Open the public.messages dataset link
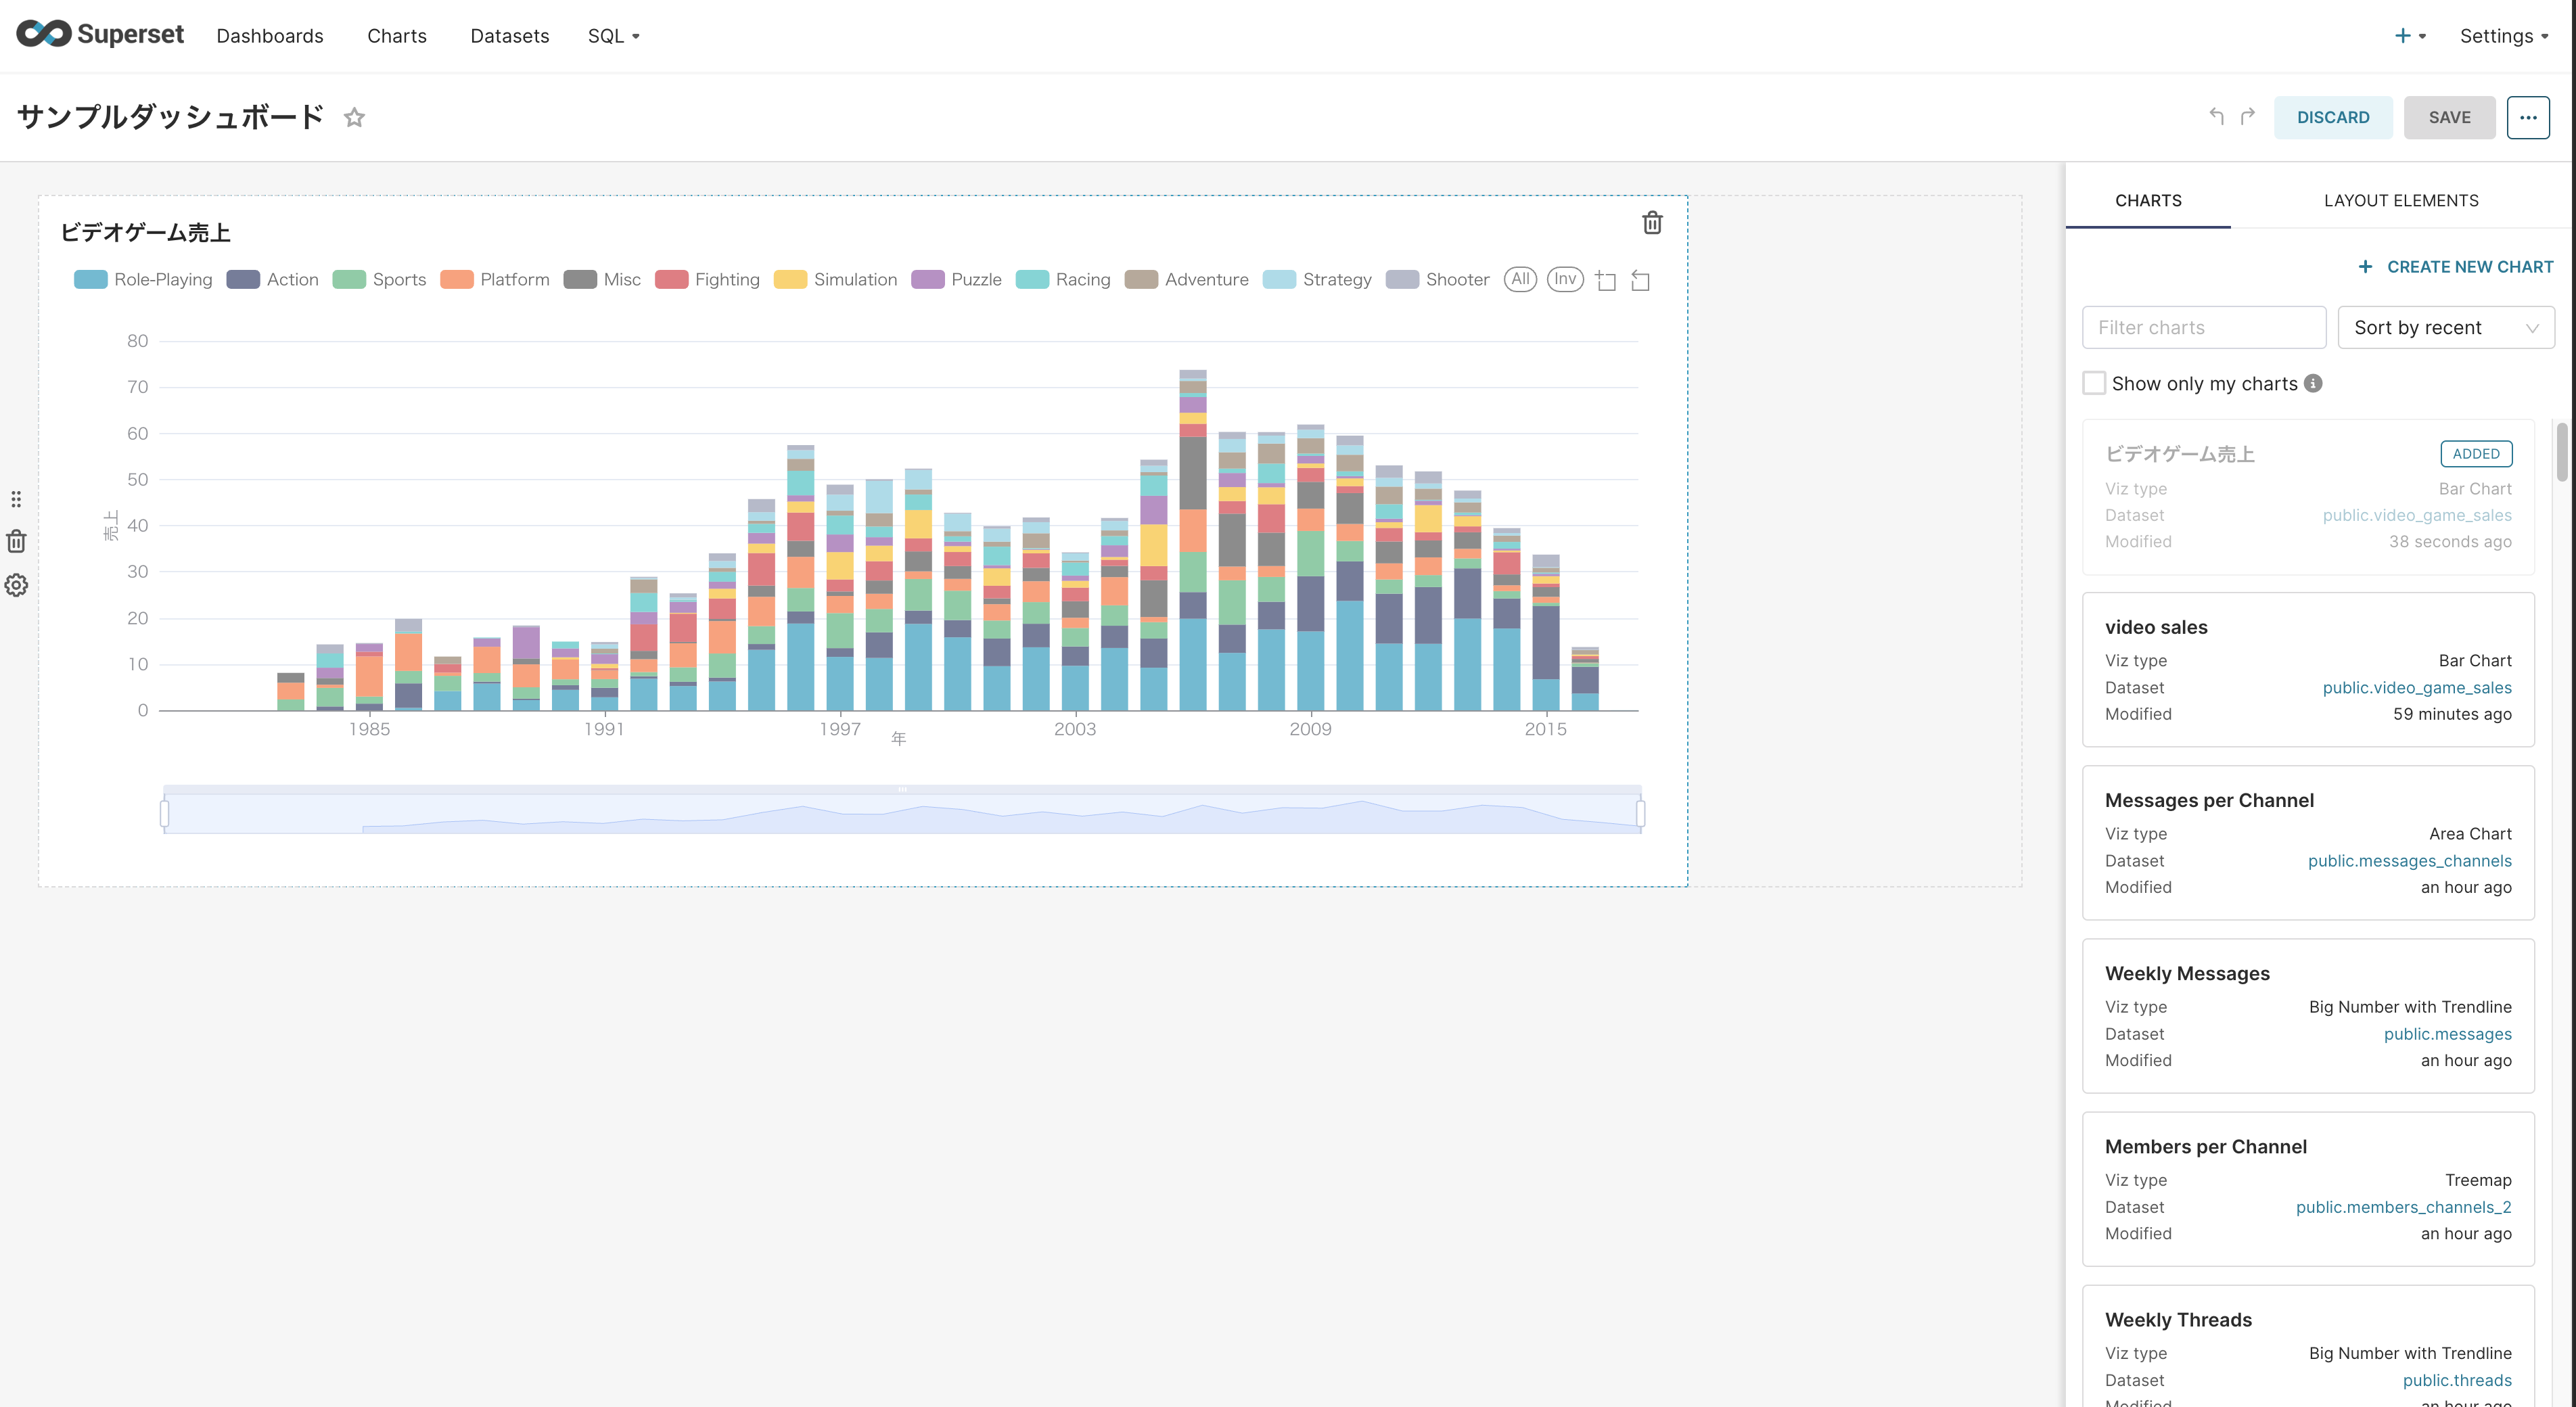The width and height of the screenshot is (2576, 1407). point(2447,1033)
